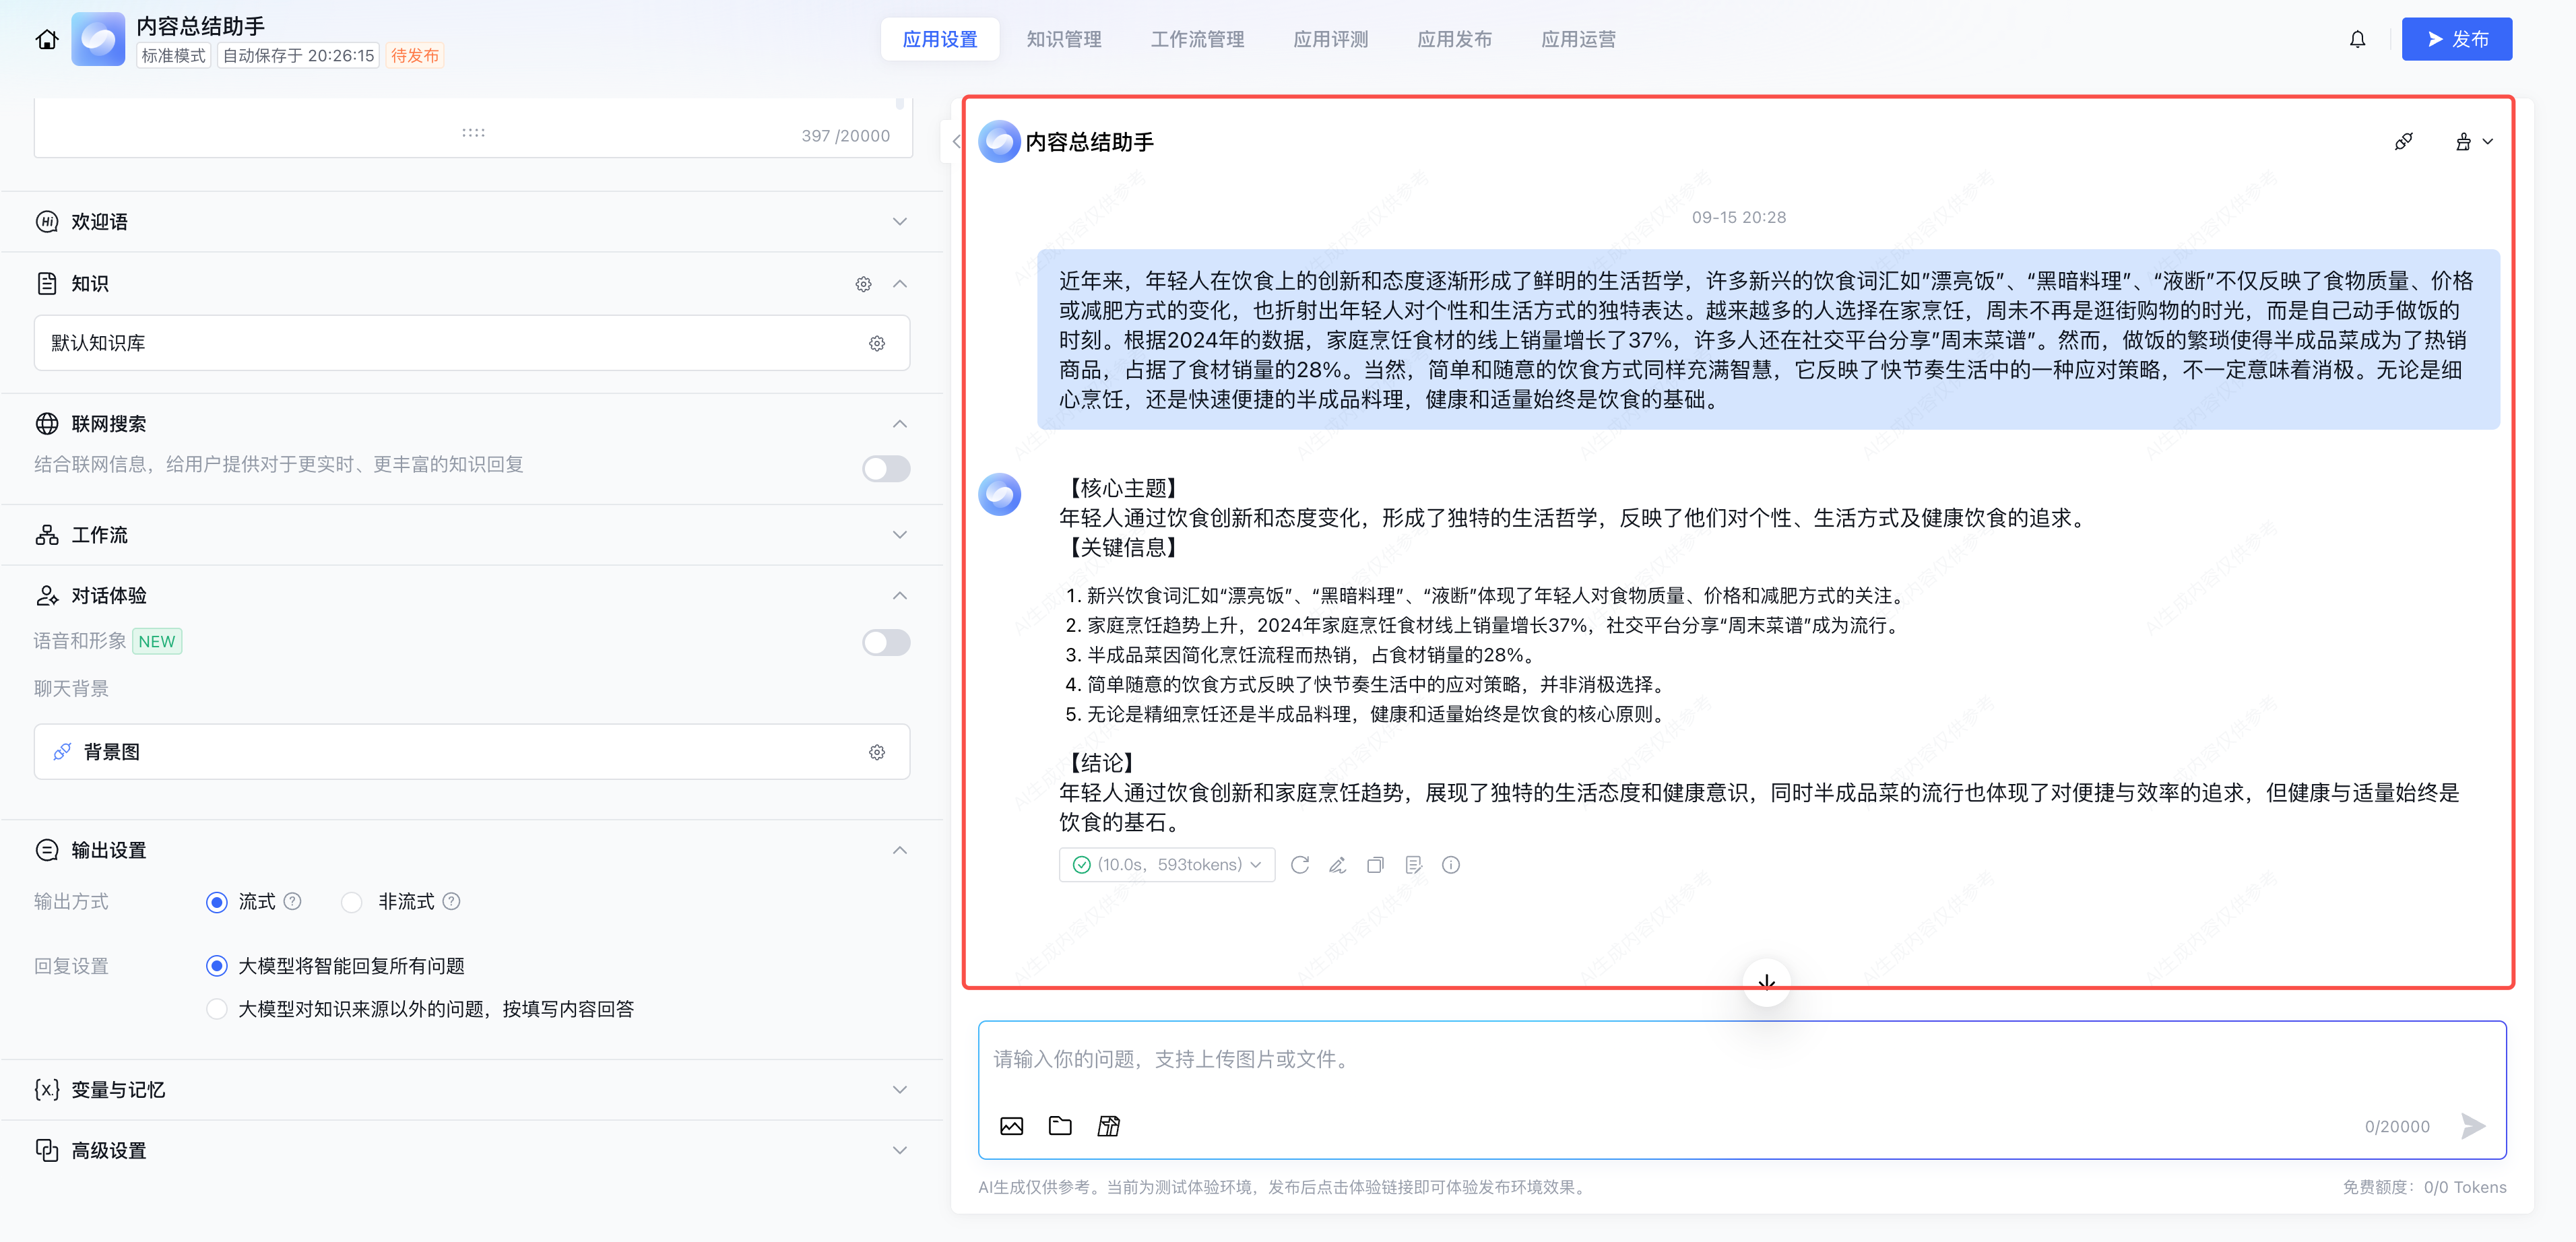Screen dimensions: 2576x1242
Task: Expand the 变量与记忆 section
Action: pyautogui.click(x=899, y=1090)
